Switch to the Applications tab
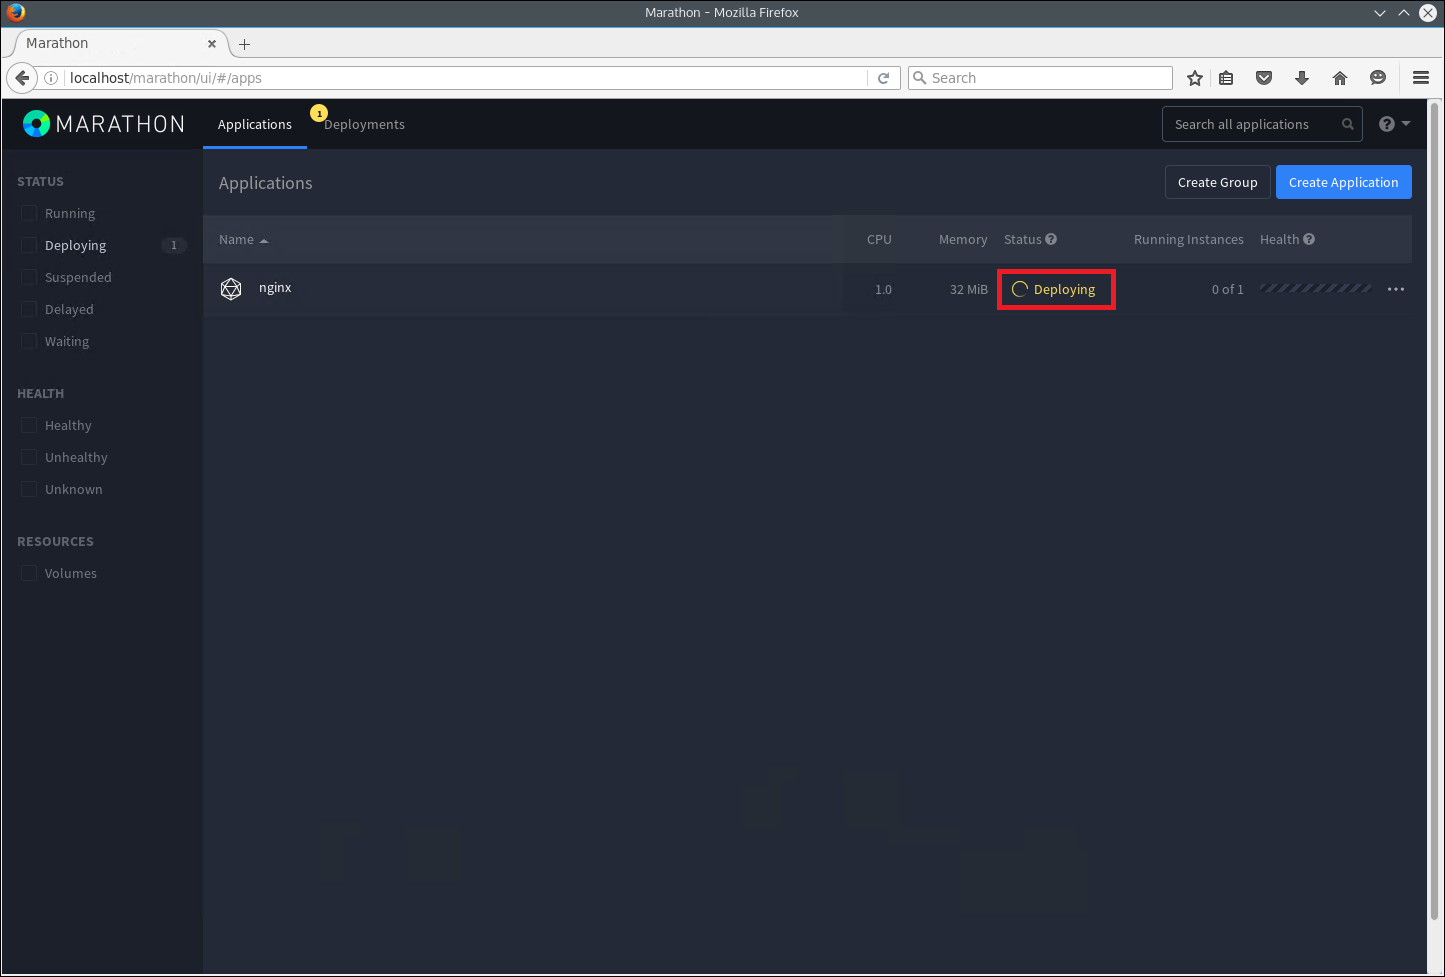The height and width of the screenshot is (977, 1445). 255,124
